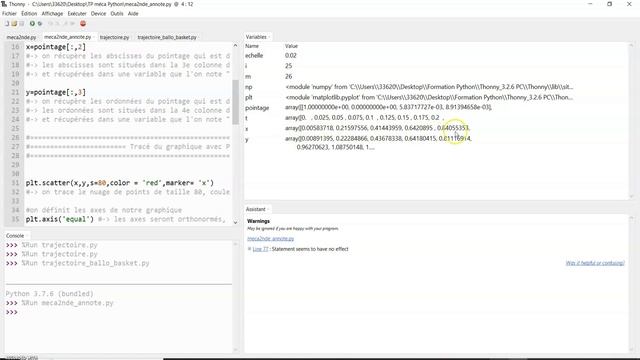
Task: Open the Exécuter menu
Action: click(x=77, y=13)
